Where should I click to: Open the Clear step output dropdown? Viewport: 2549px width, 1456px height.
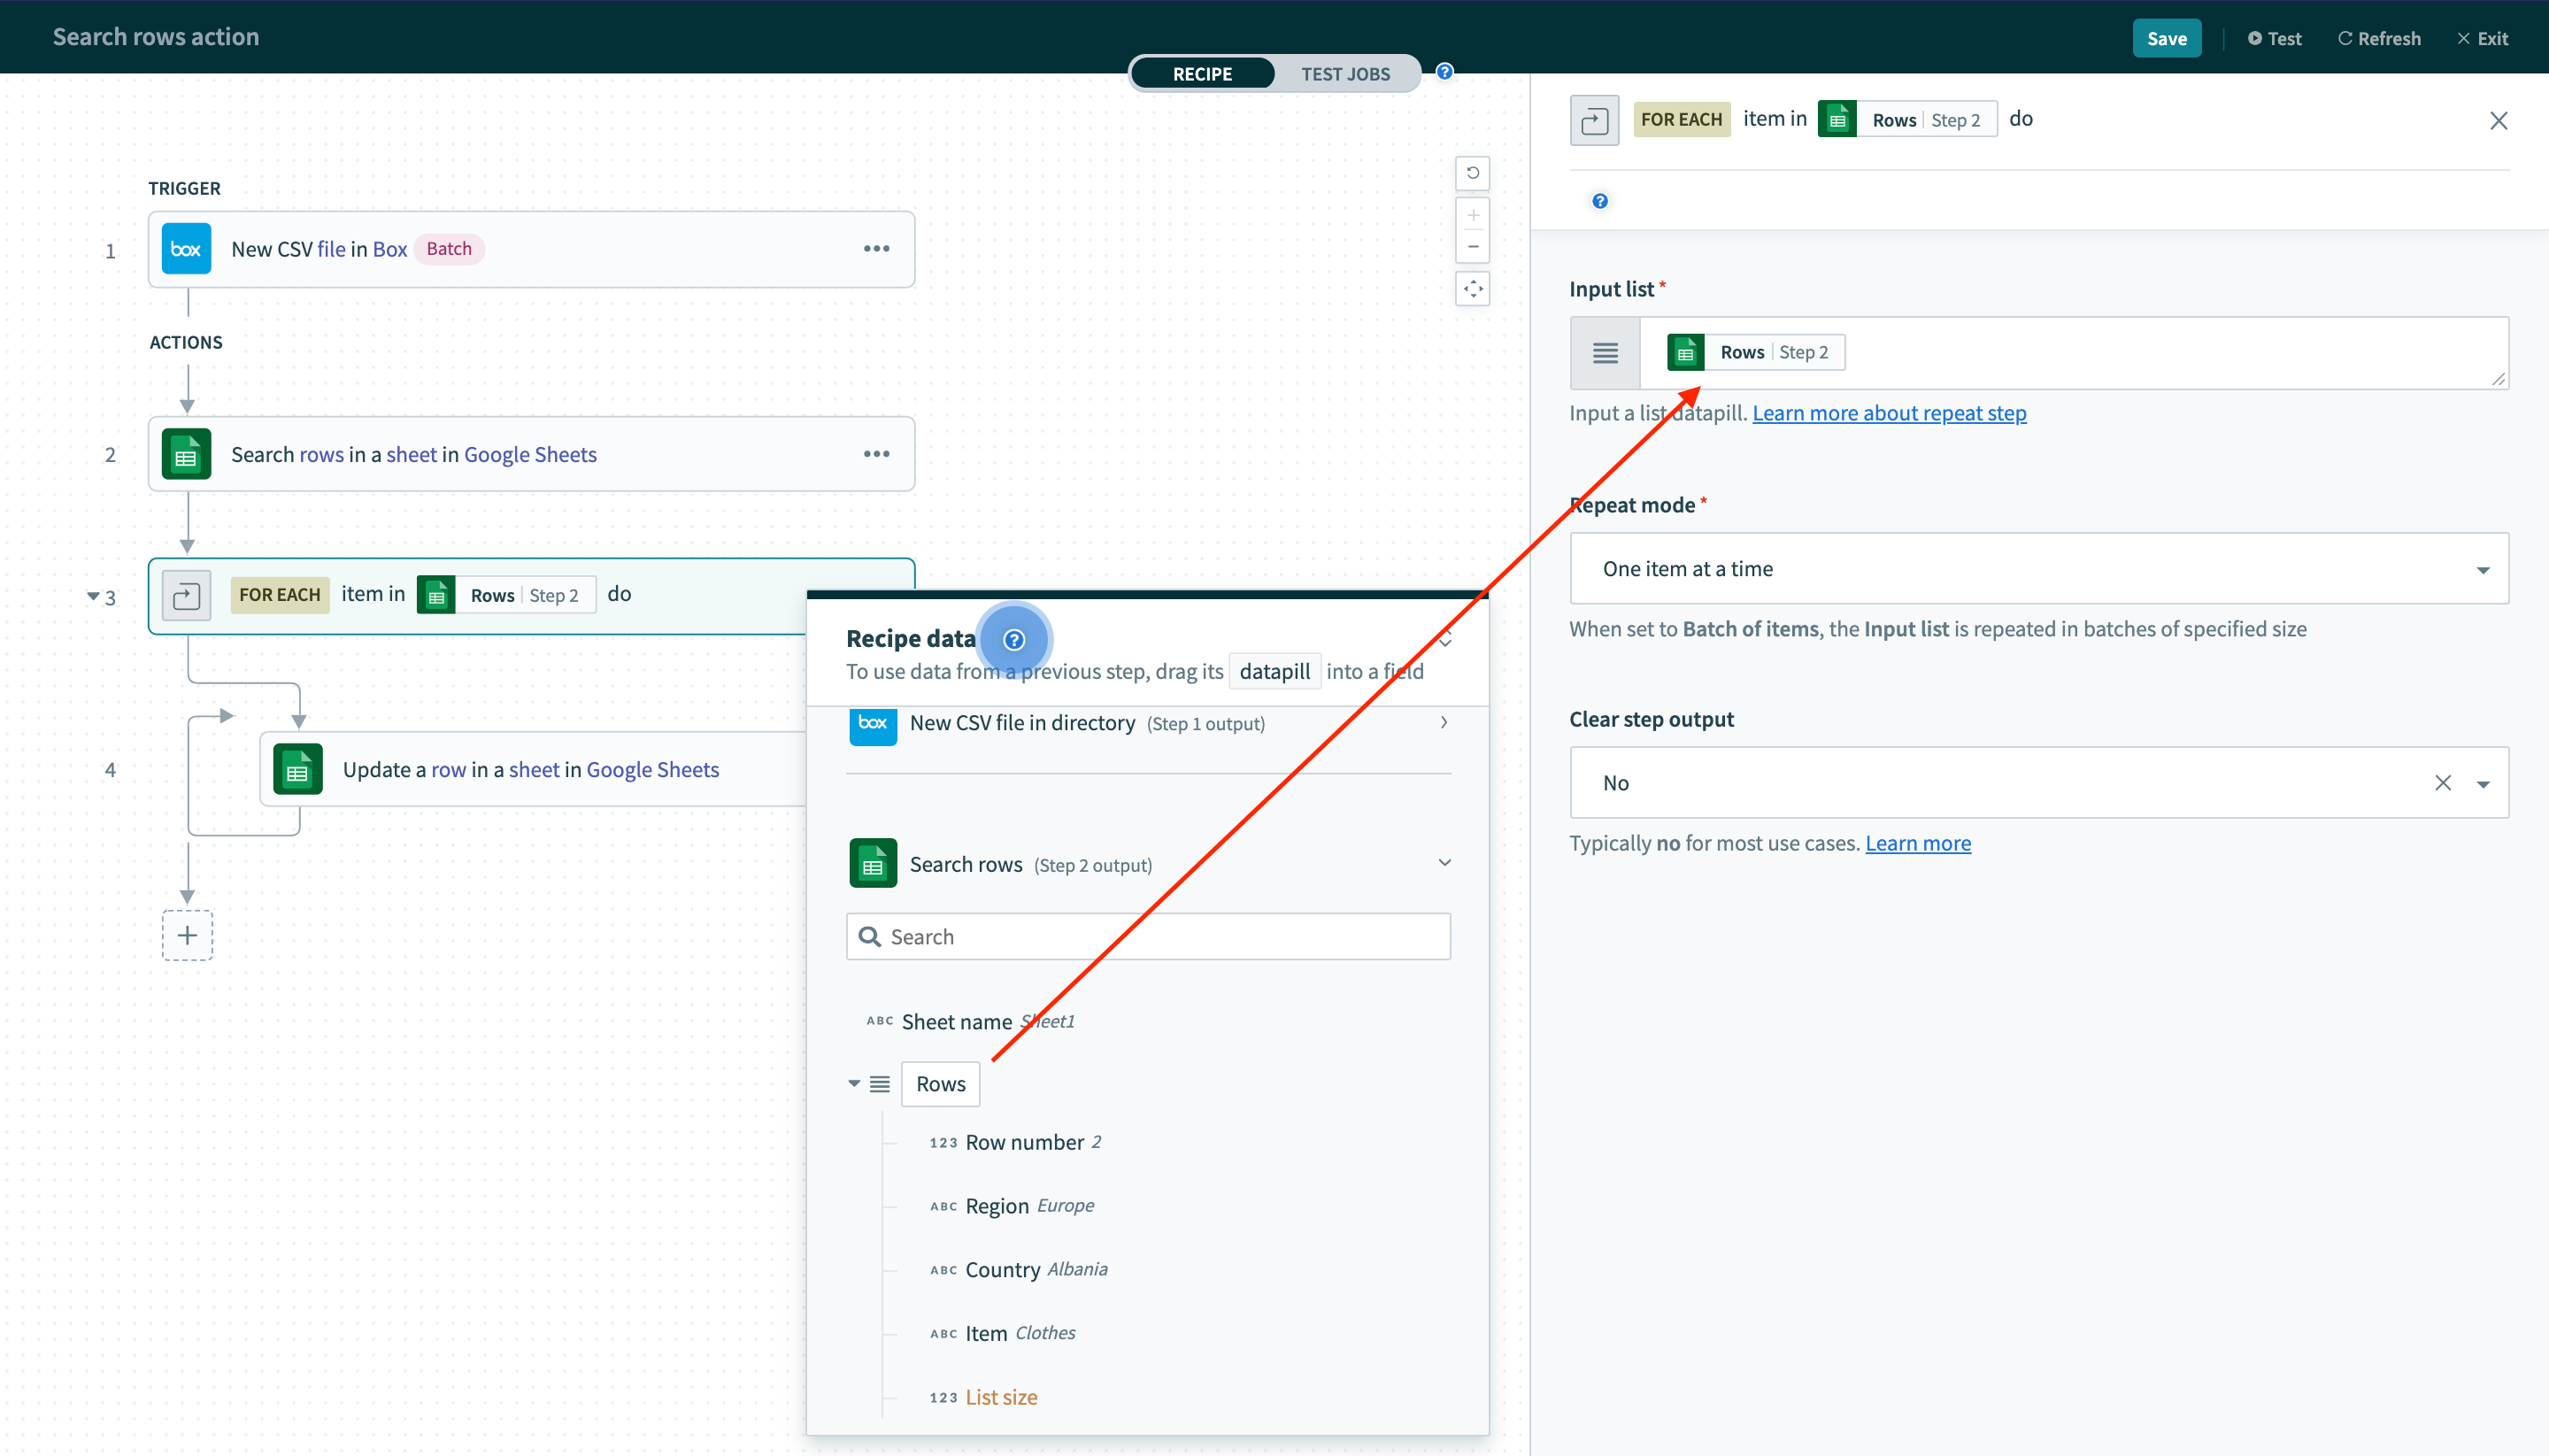pyautogui.click(x=2484, y=783)
